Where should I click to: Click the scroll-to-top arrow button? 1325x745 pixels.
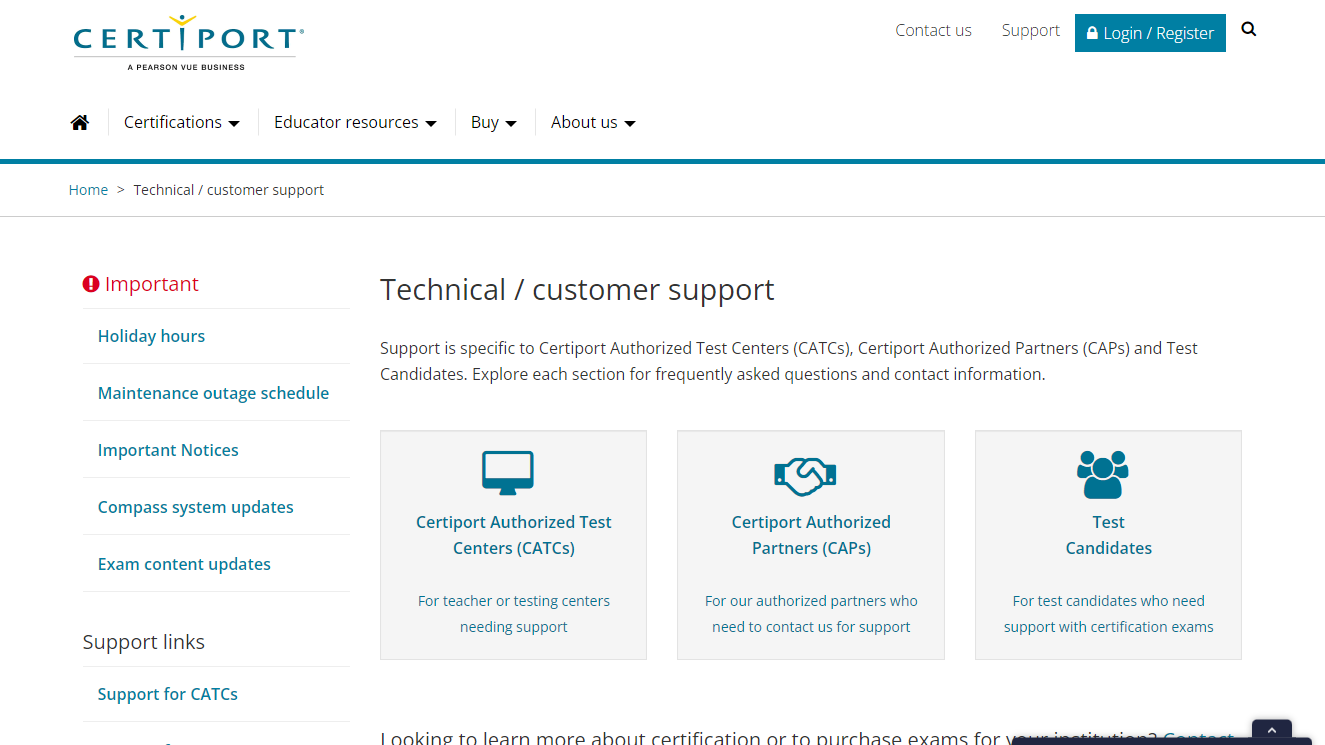tap(1272, 732)
